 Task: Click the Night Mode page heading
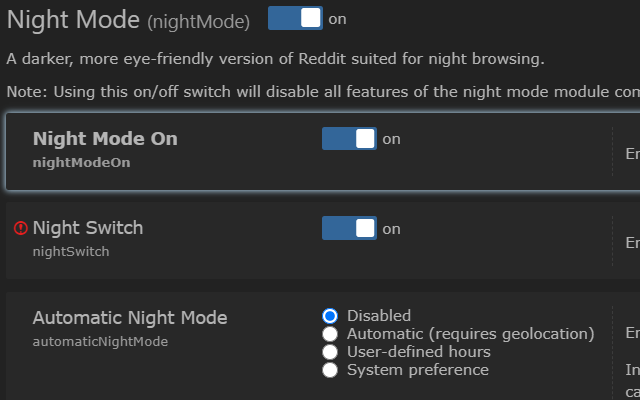pos(73,19)
